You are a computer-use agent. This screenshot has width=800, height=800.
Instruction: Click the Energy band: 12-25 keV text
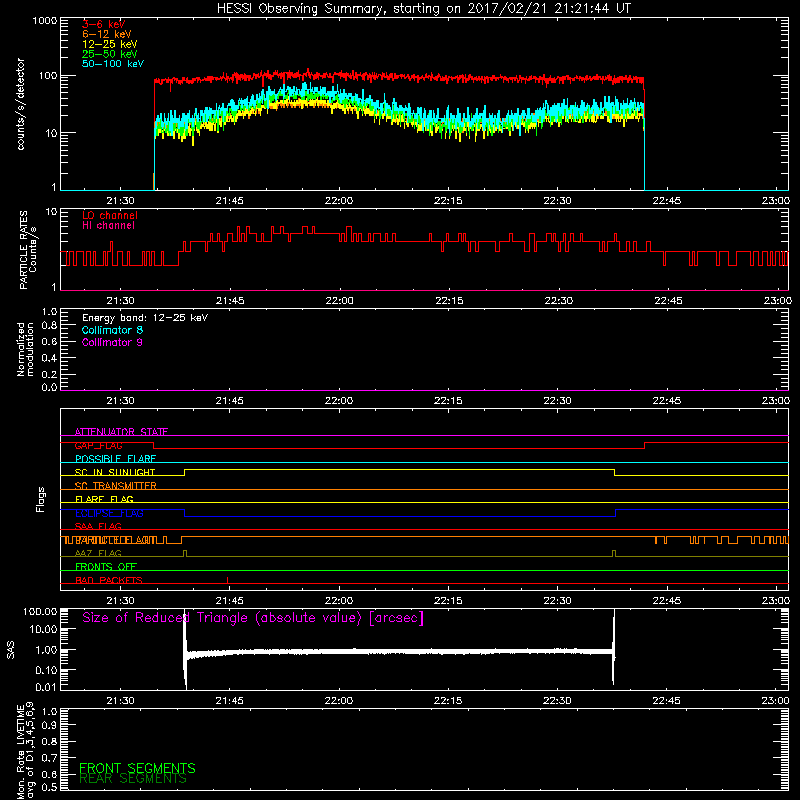(x=145, y=318)
